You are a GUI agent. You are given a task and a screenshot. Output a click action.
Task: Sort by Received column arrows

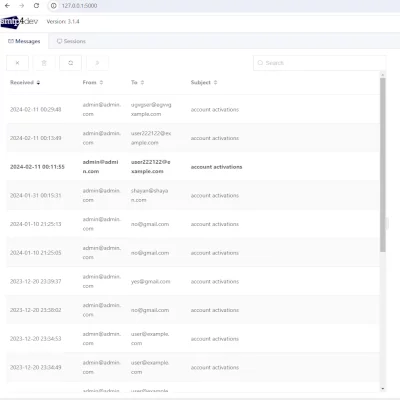[x=38, y=82]
